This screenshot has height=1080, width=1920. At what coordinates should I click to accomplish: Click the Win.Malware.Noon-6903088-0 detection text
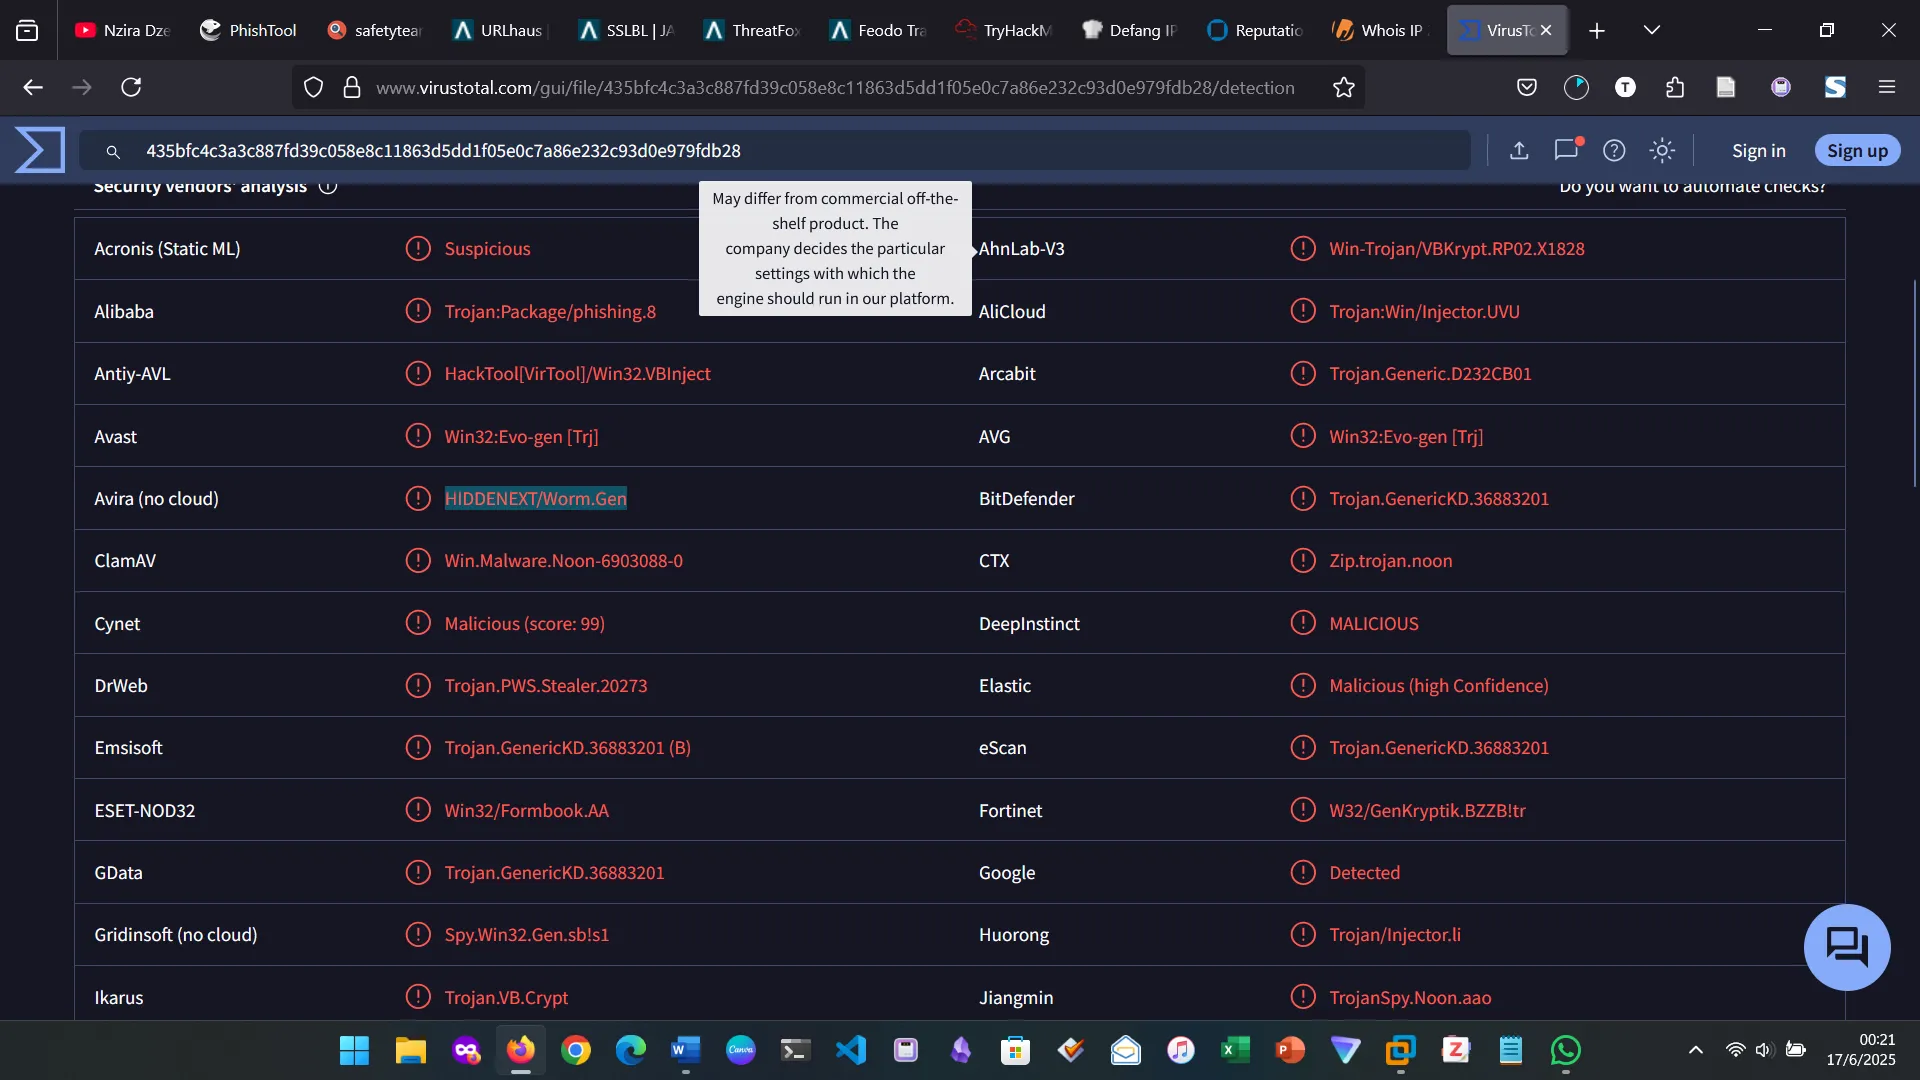point(564,560)
